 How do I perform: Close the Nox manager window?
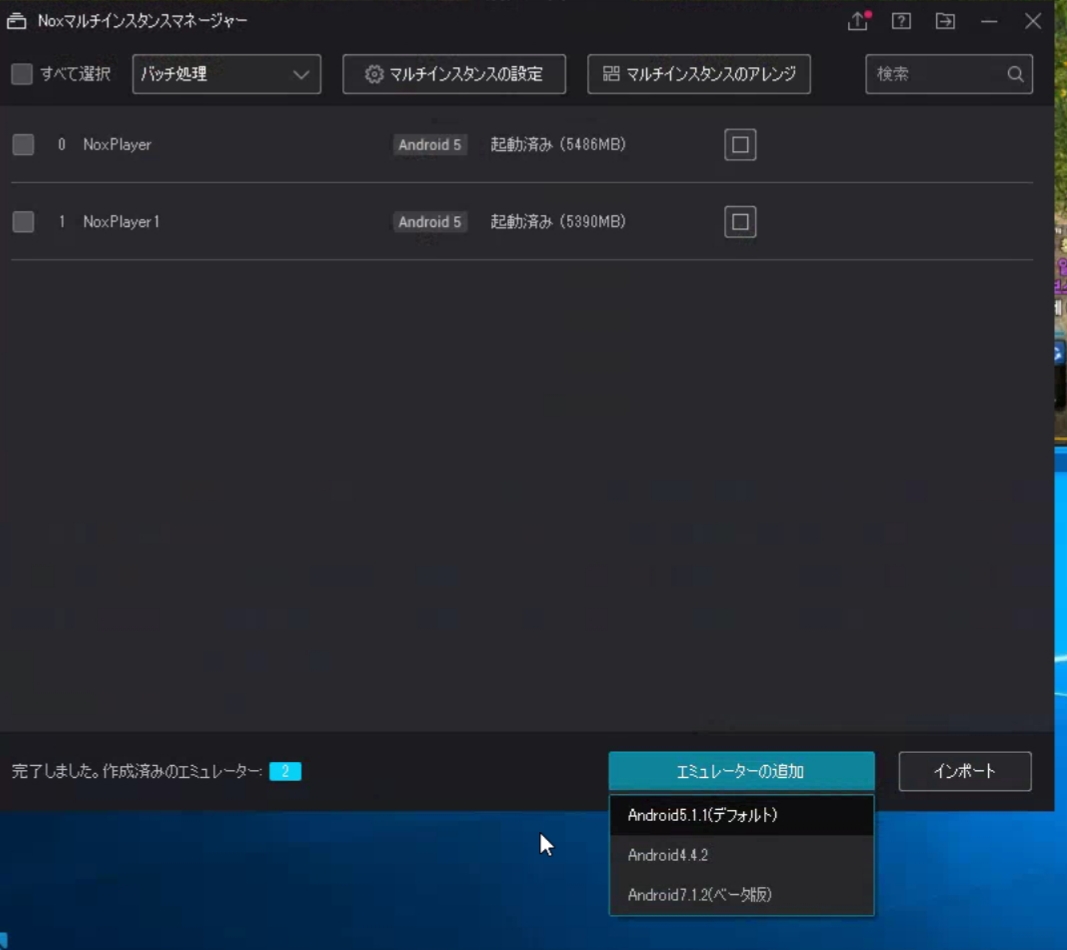pos(1033,21)
